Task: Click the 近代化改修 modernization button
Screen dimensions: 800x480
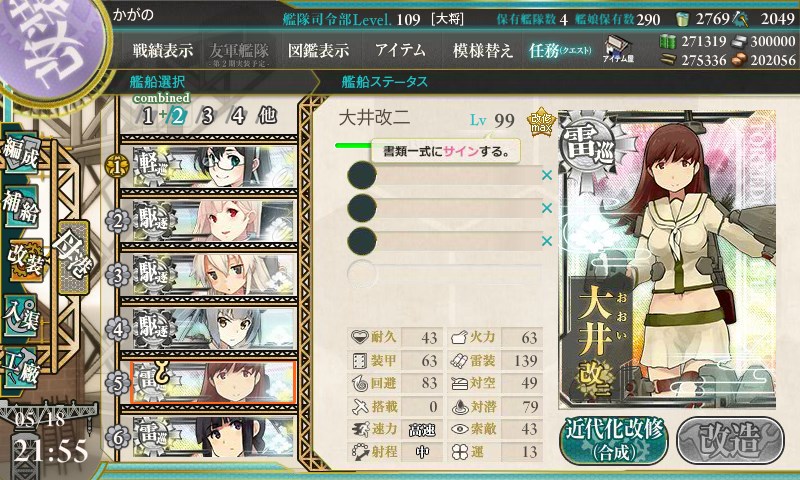Action: (x=614, y=441)
